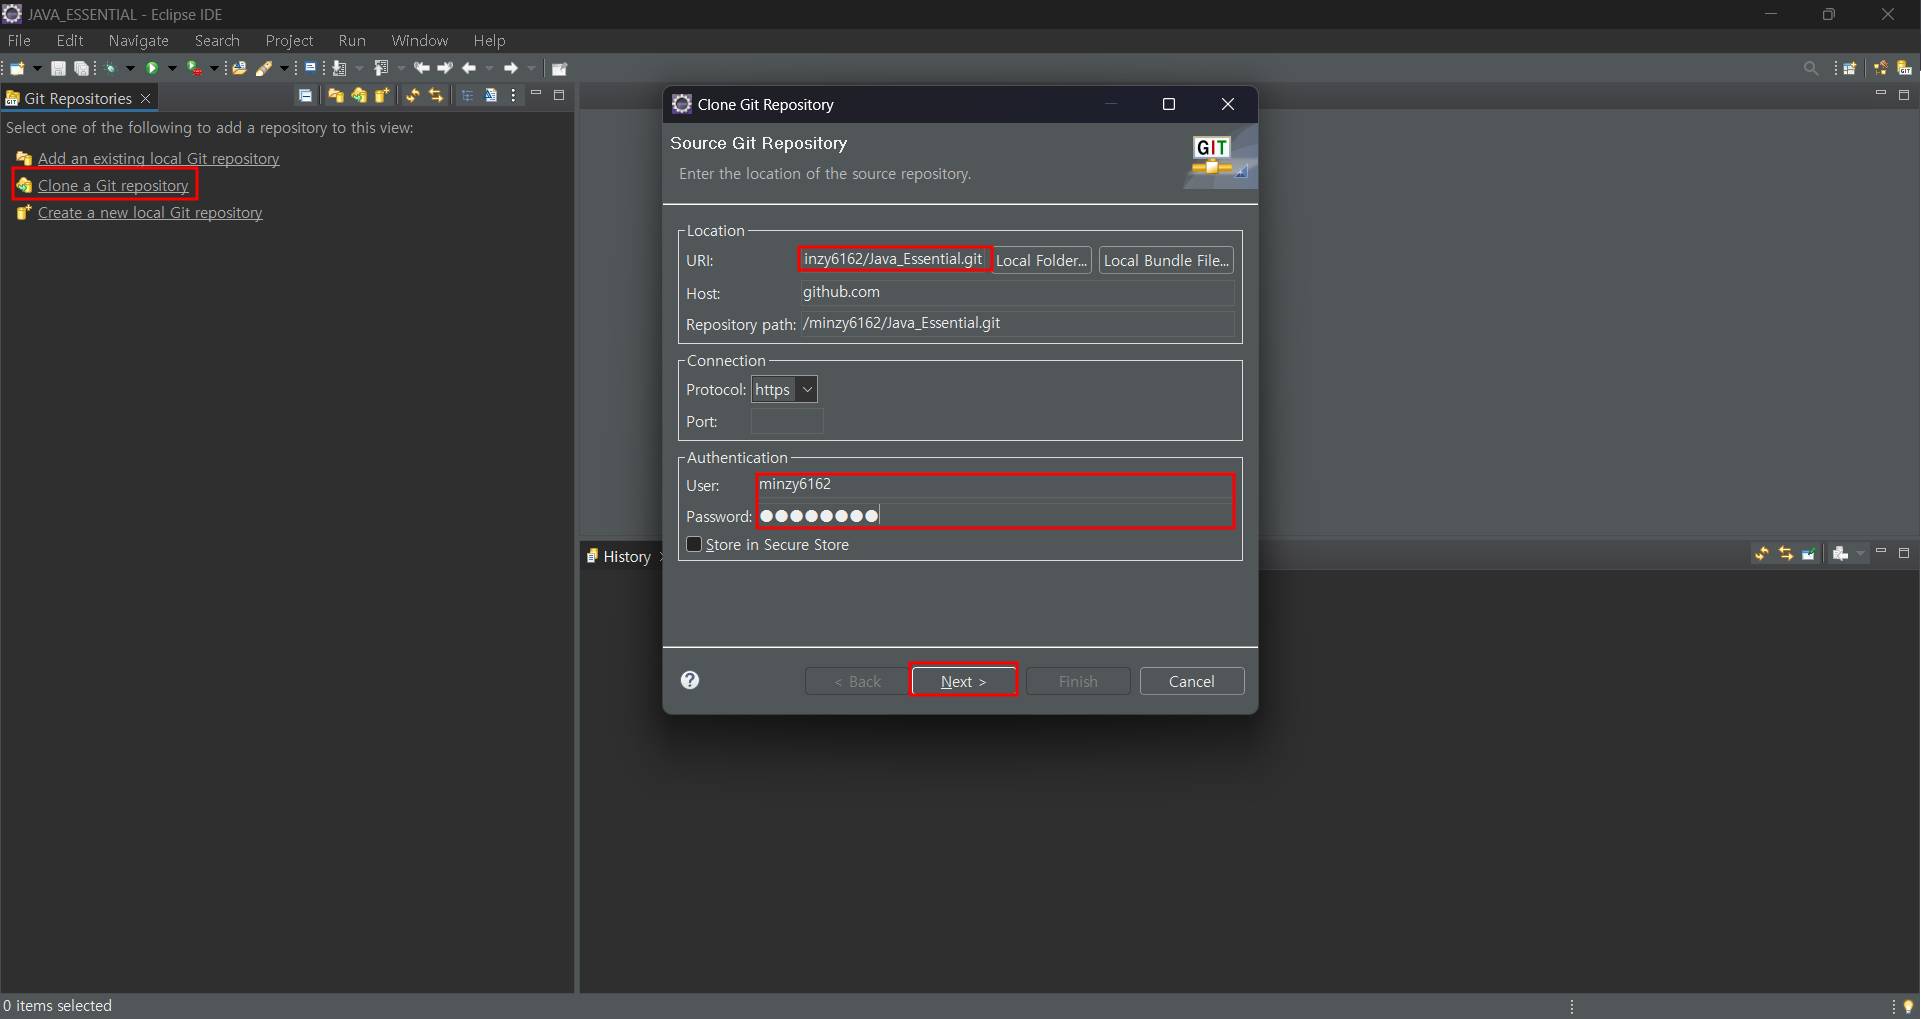Click Create new Git repository toolbar icon
The image size is (1921, 1019).
(382, 96)
